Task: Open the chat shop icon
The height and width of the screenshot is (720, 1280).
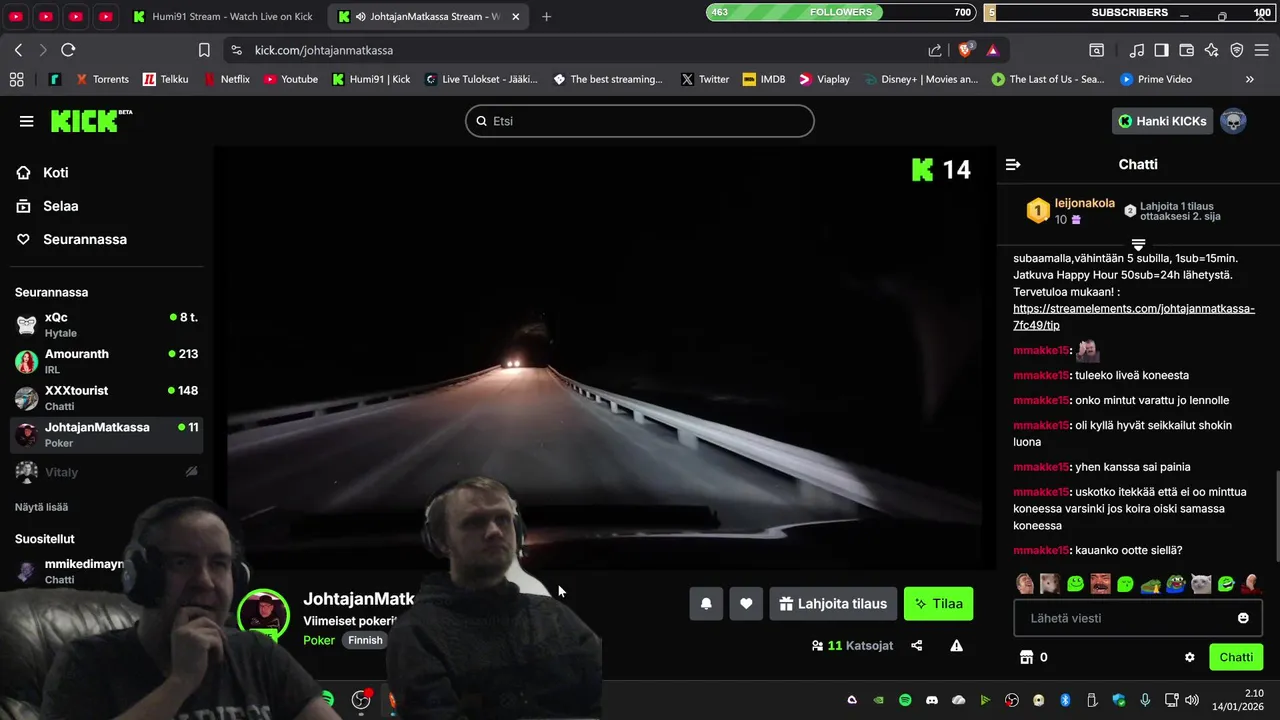Action: (x=1025, y=657)
